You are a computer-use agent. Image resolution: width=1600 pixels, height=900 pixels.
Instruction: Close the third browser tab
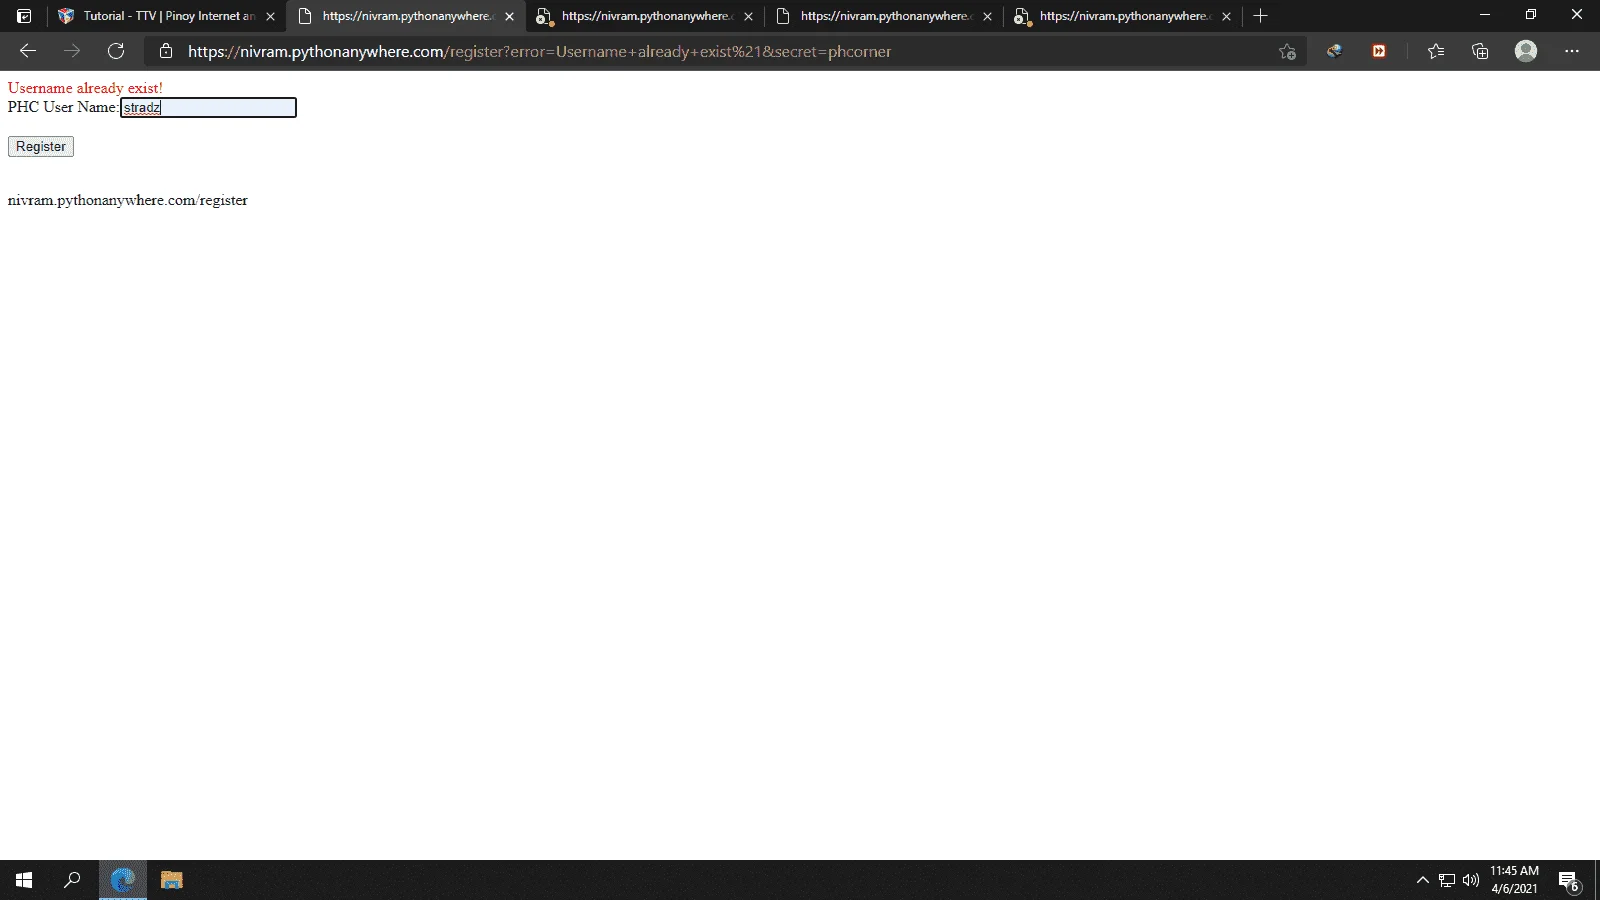tap(748, 16)
